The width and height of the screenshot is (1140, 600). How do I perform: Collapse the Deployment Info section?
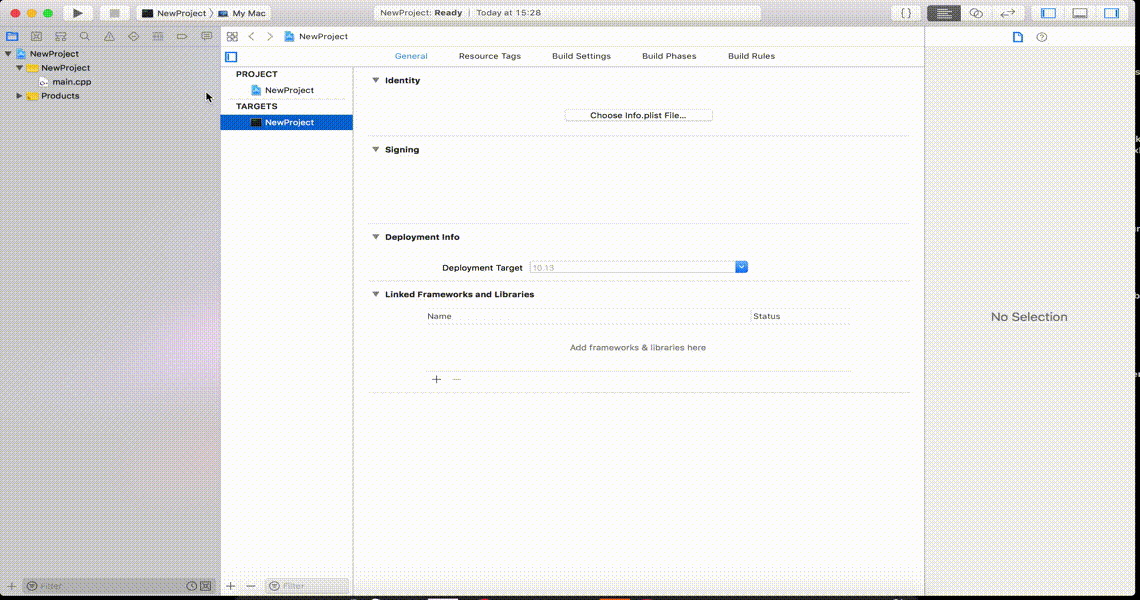coord(376,236)
